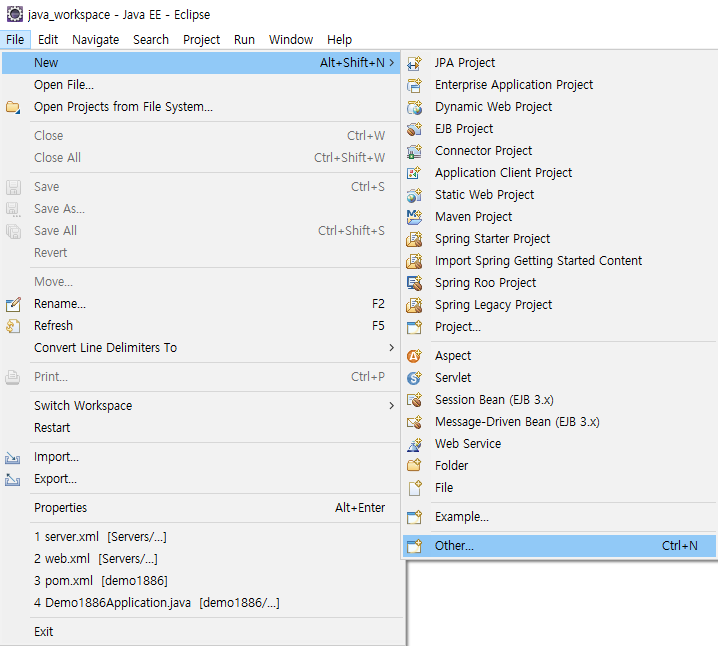Screen dimensions: 718x646
Task: Click the JPA Project icon
Action: [x=414, y=63]
